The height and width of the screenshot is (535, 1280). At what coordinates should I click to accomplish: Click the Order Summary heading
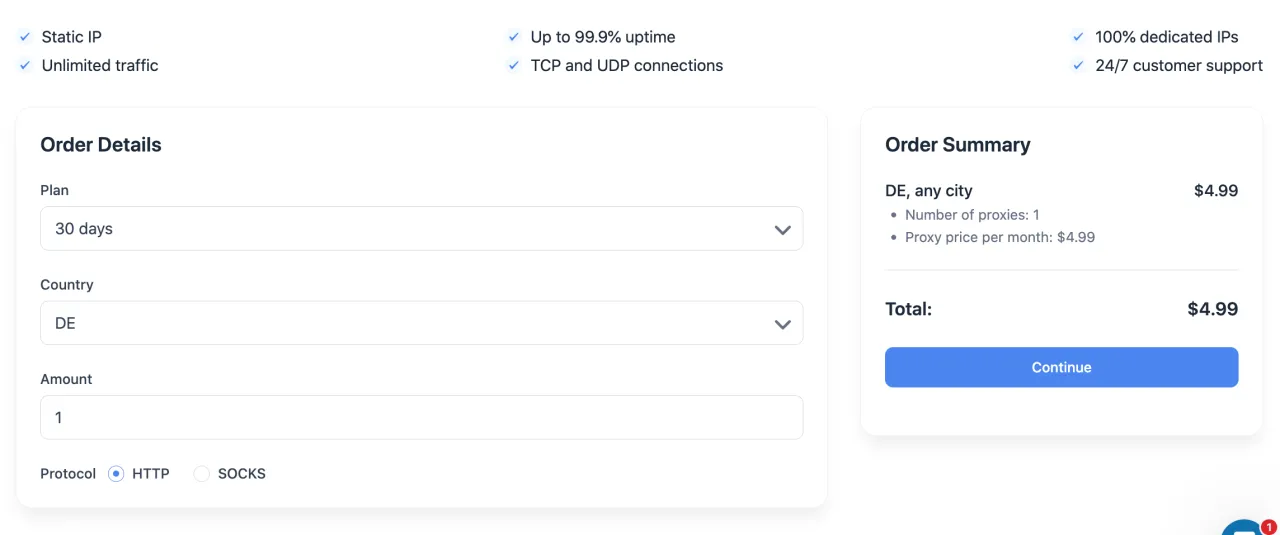957,145
